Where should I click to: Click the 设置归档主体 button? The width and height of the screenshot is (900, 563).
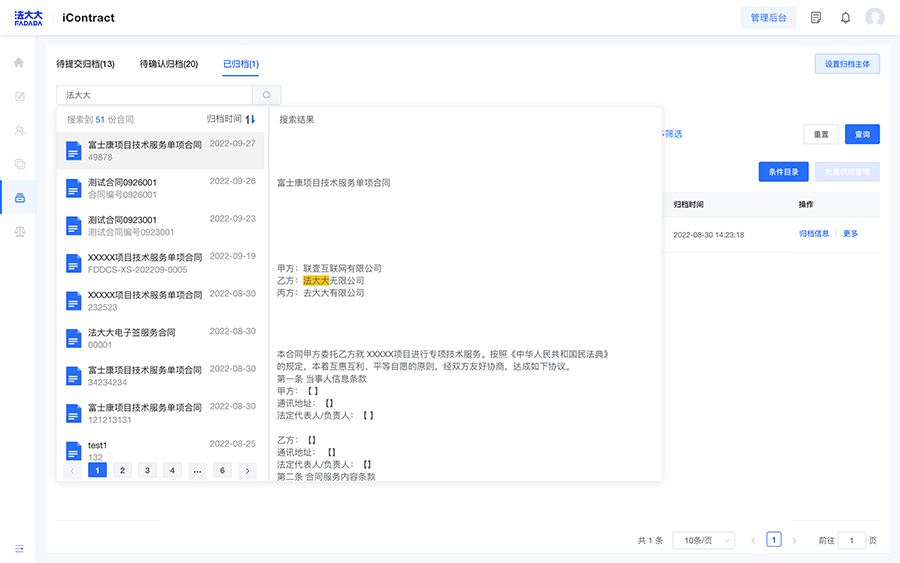pyautogui.click(x=847, y=64)
